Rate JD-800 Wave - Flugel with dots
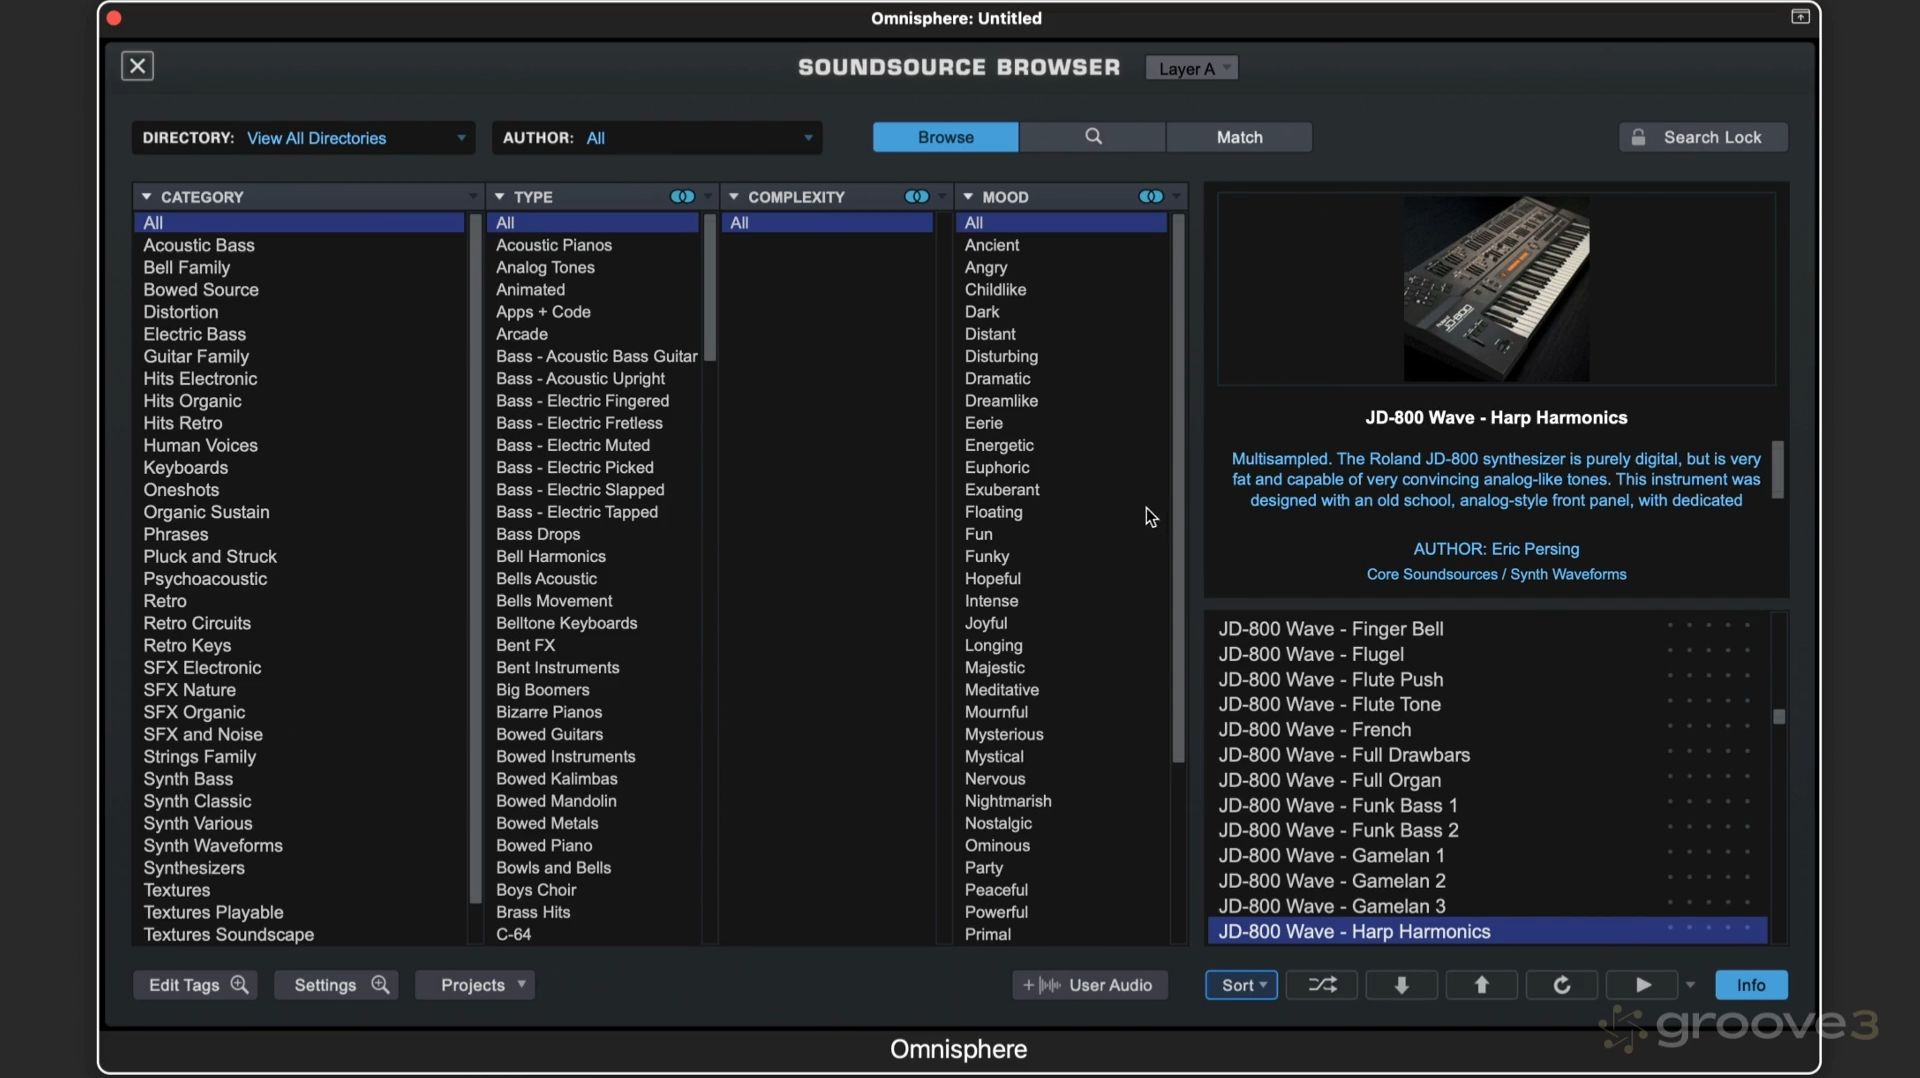 [x=1708, y=651]
